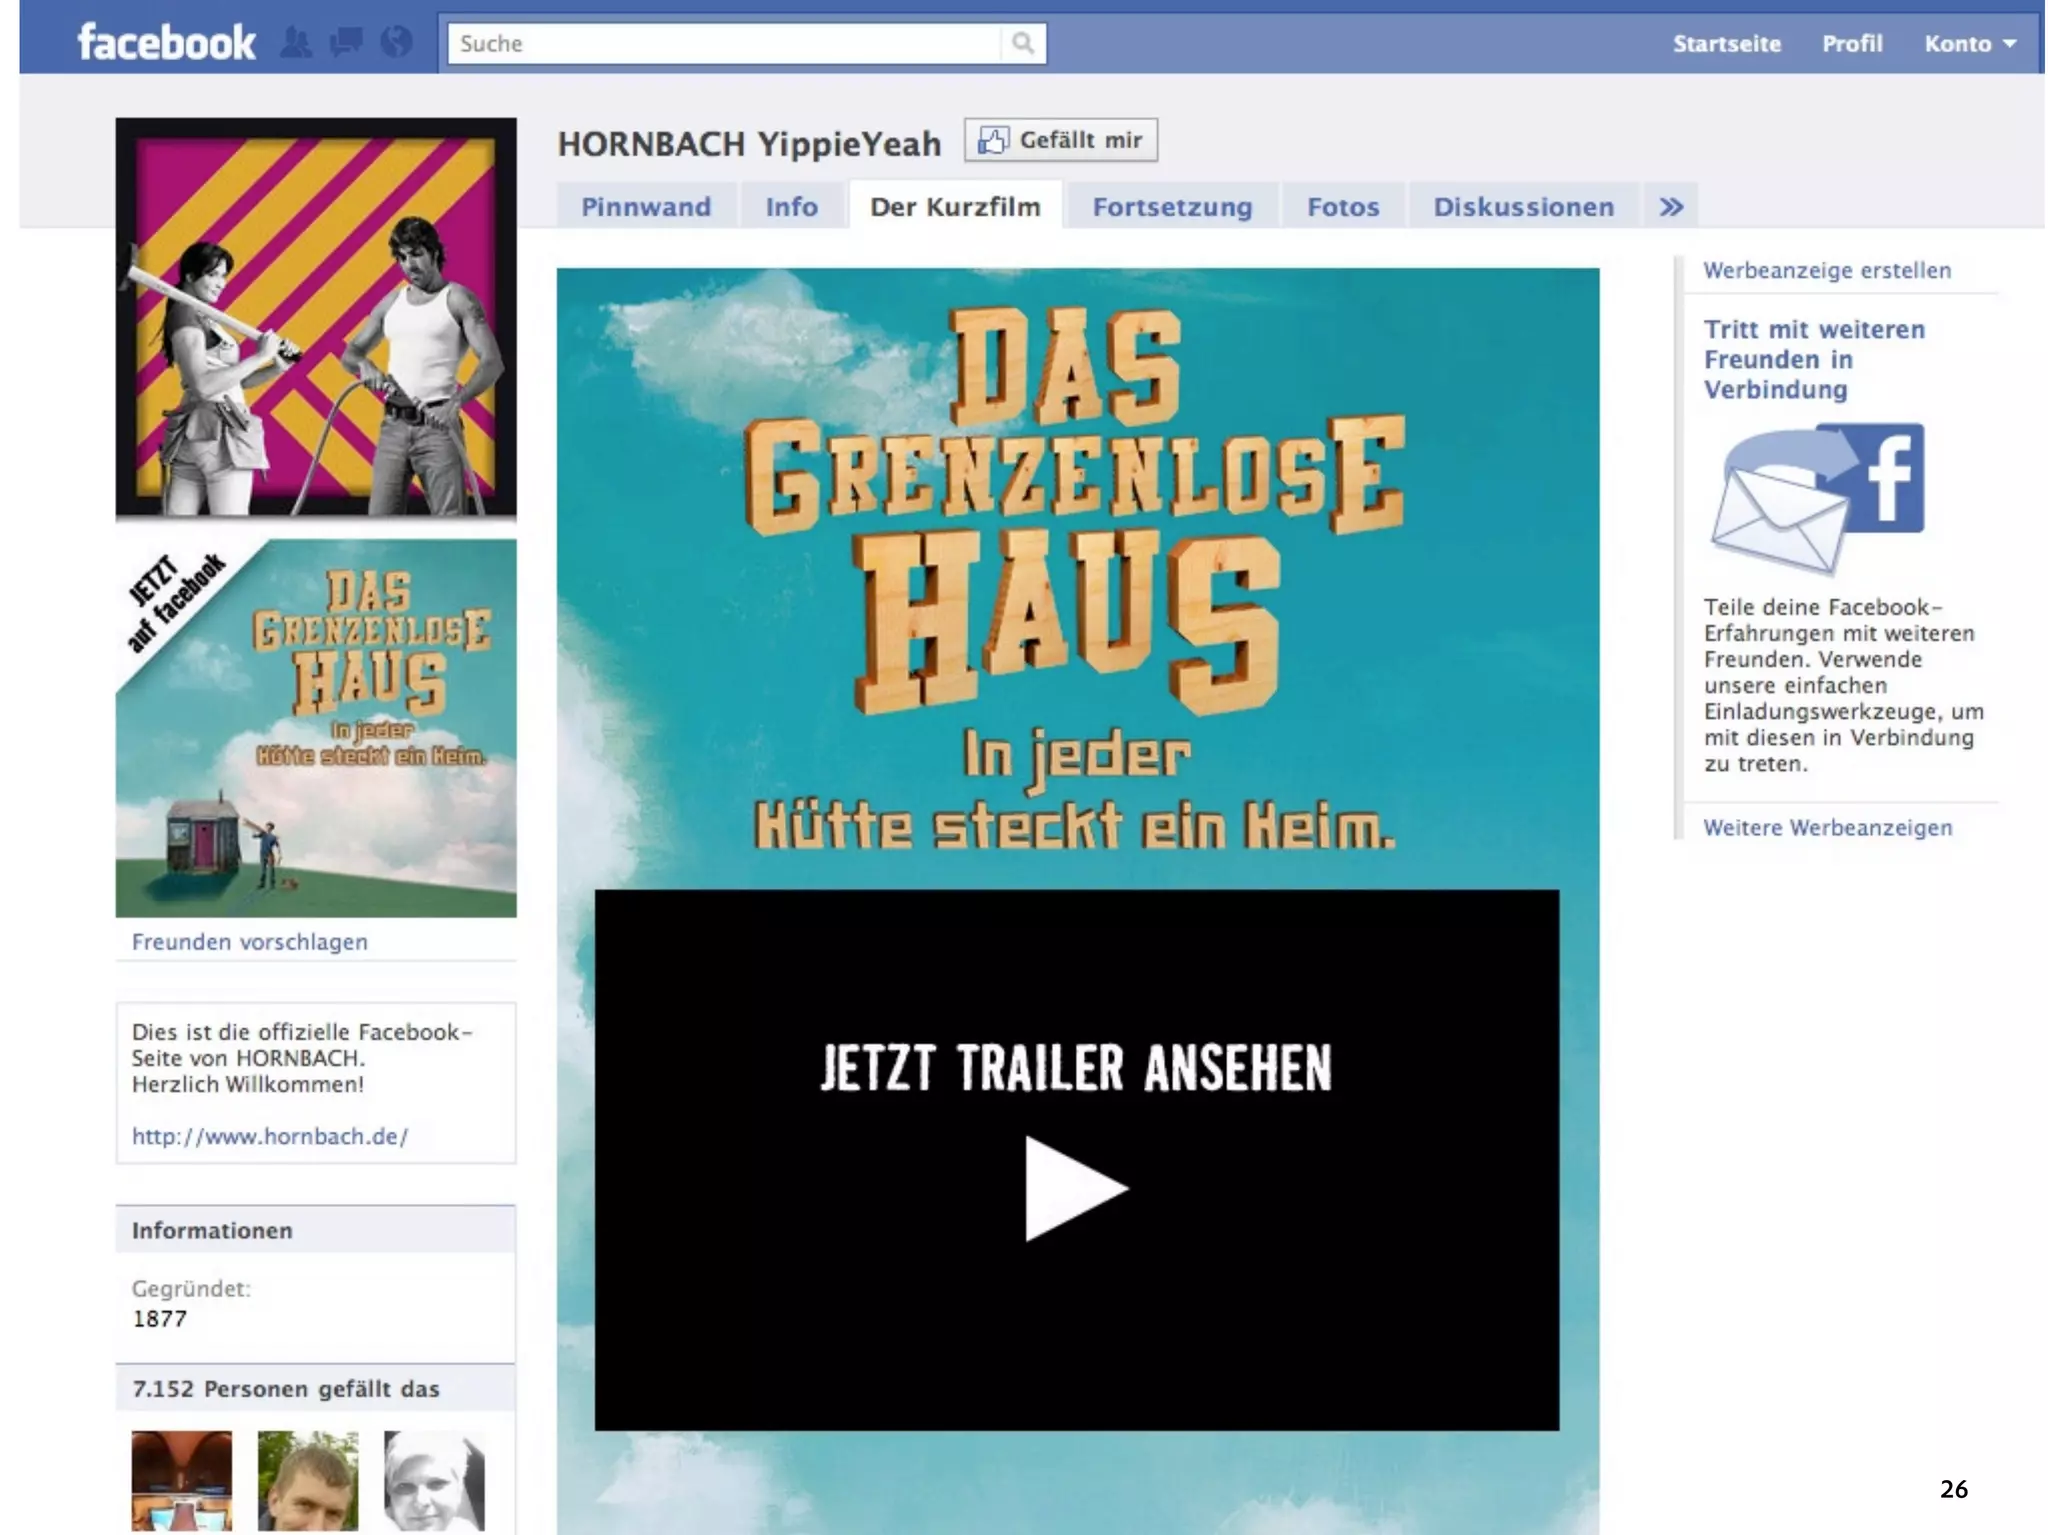Open the messages icon in header
The image size is (2048, 1535).
tap(346, 43)
